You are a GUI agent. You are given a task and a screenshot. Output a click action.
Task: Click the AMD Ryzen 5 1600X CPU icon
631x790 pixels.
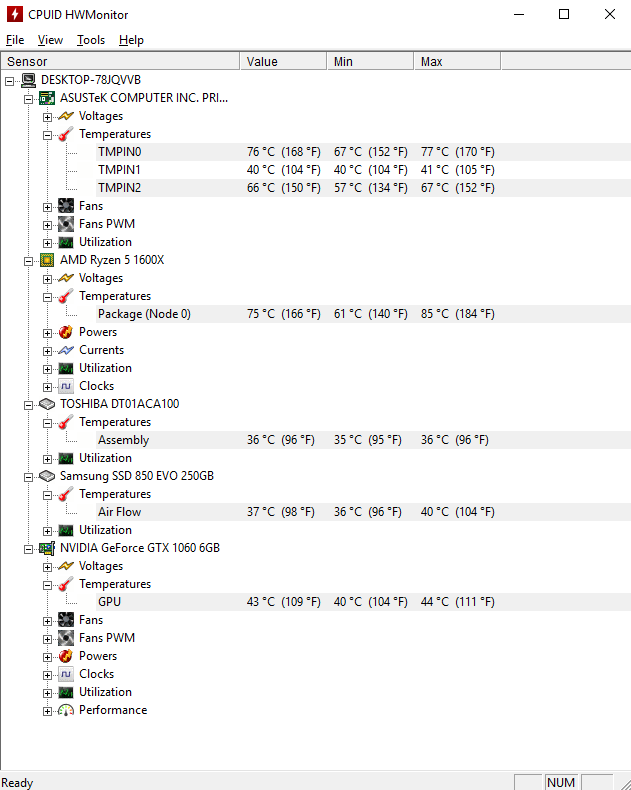tap(47, 260)
